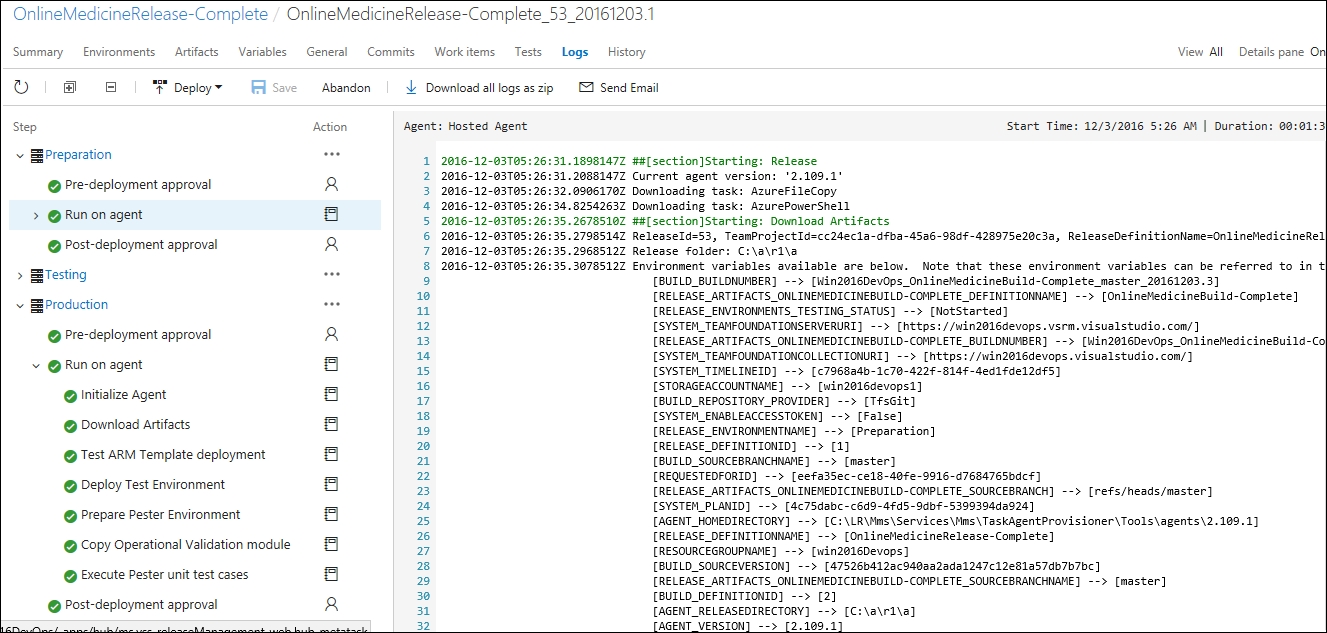Click log line '##[section]Starting: Download Artifacts'
The width and height of the screenshot is (1327, 633).
(x=665, y=221)
